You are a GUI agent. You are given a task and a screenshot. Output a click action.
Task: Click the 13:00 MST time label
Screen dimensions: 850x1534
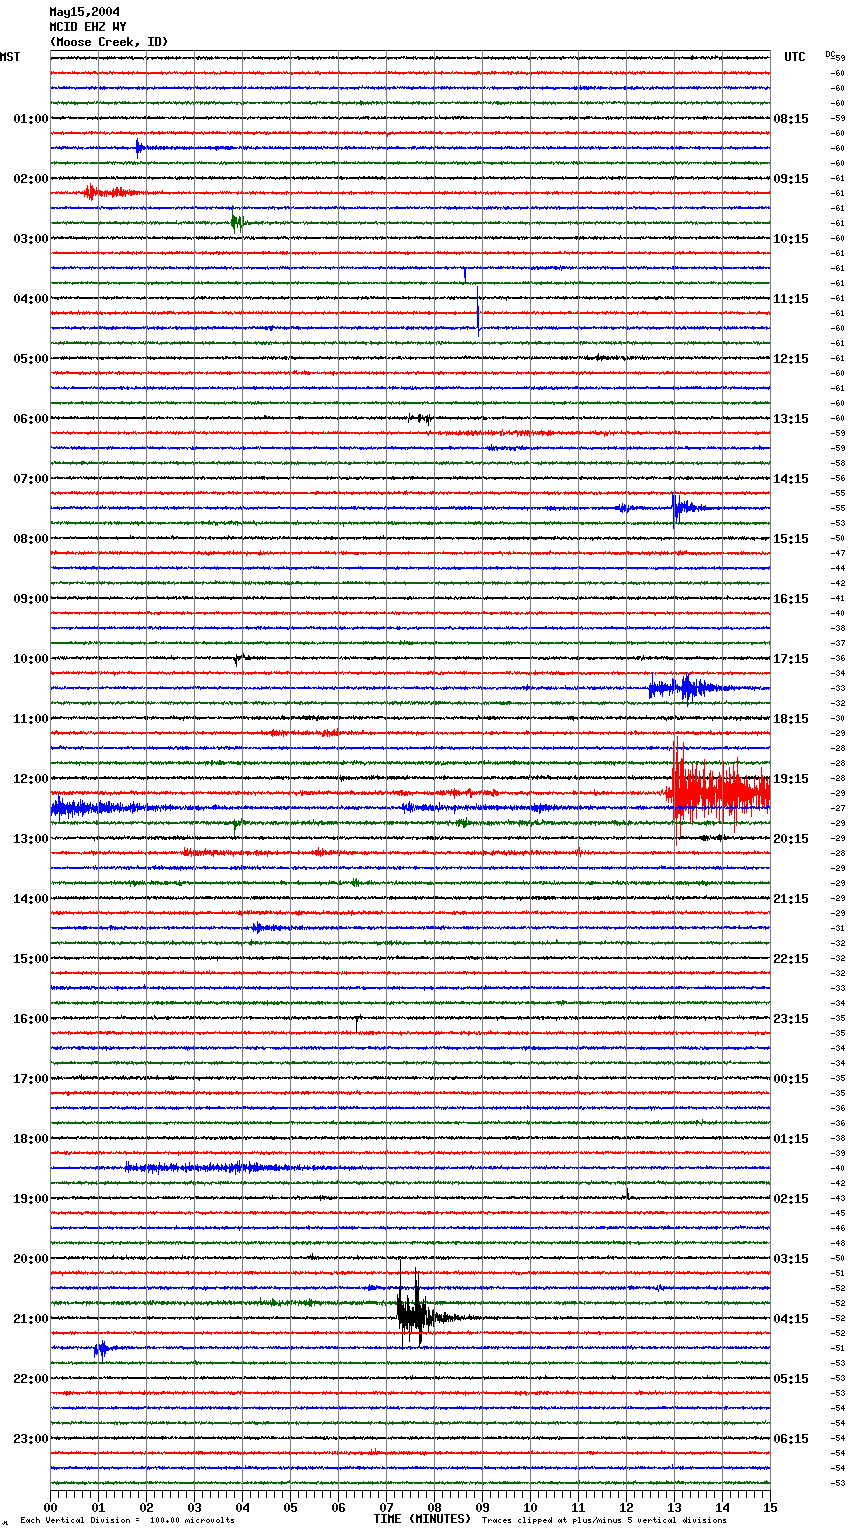pos(31,839)
